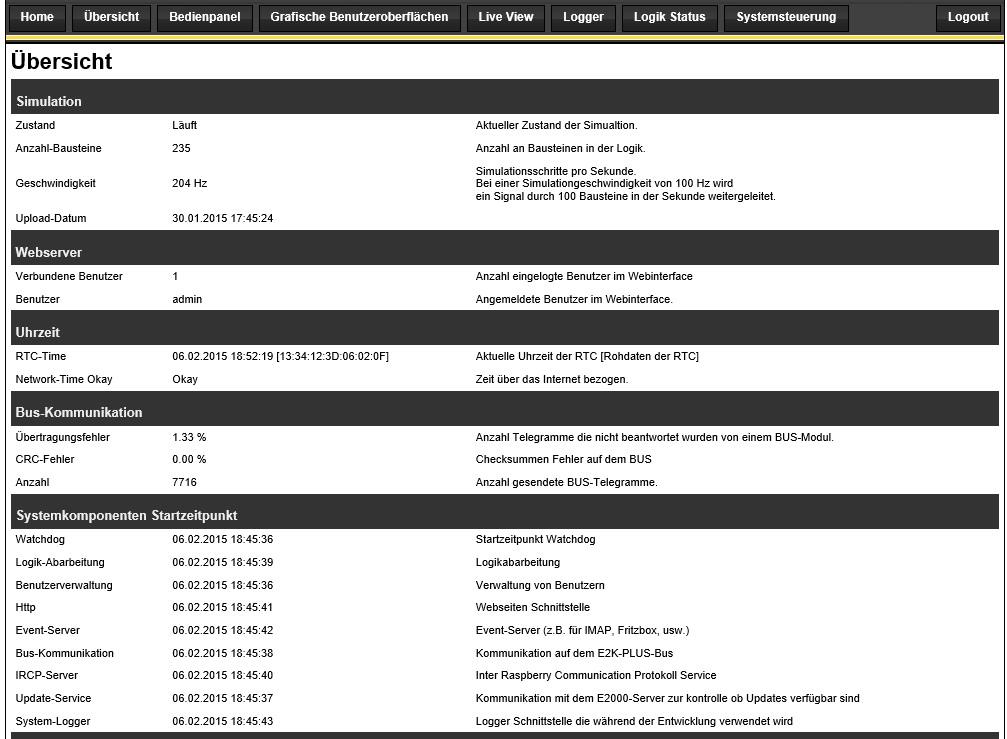Viewport: 1007px width, 739px height.
Task: Click the RTC-Time value with raw data
Action: pyautogui.click(x=280, y=356)
